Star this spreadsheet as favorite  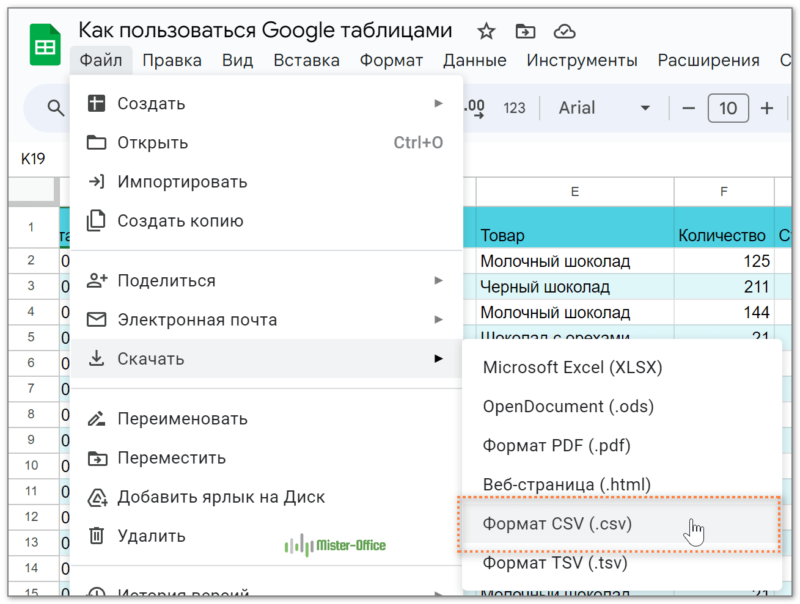coord(485,31)
